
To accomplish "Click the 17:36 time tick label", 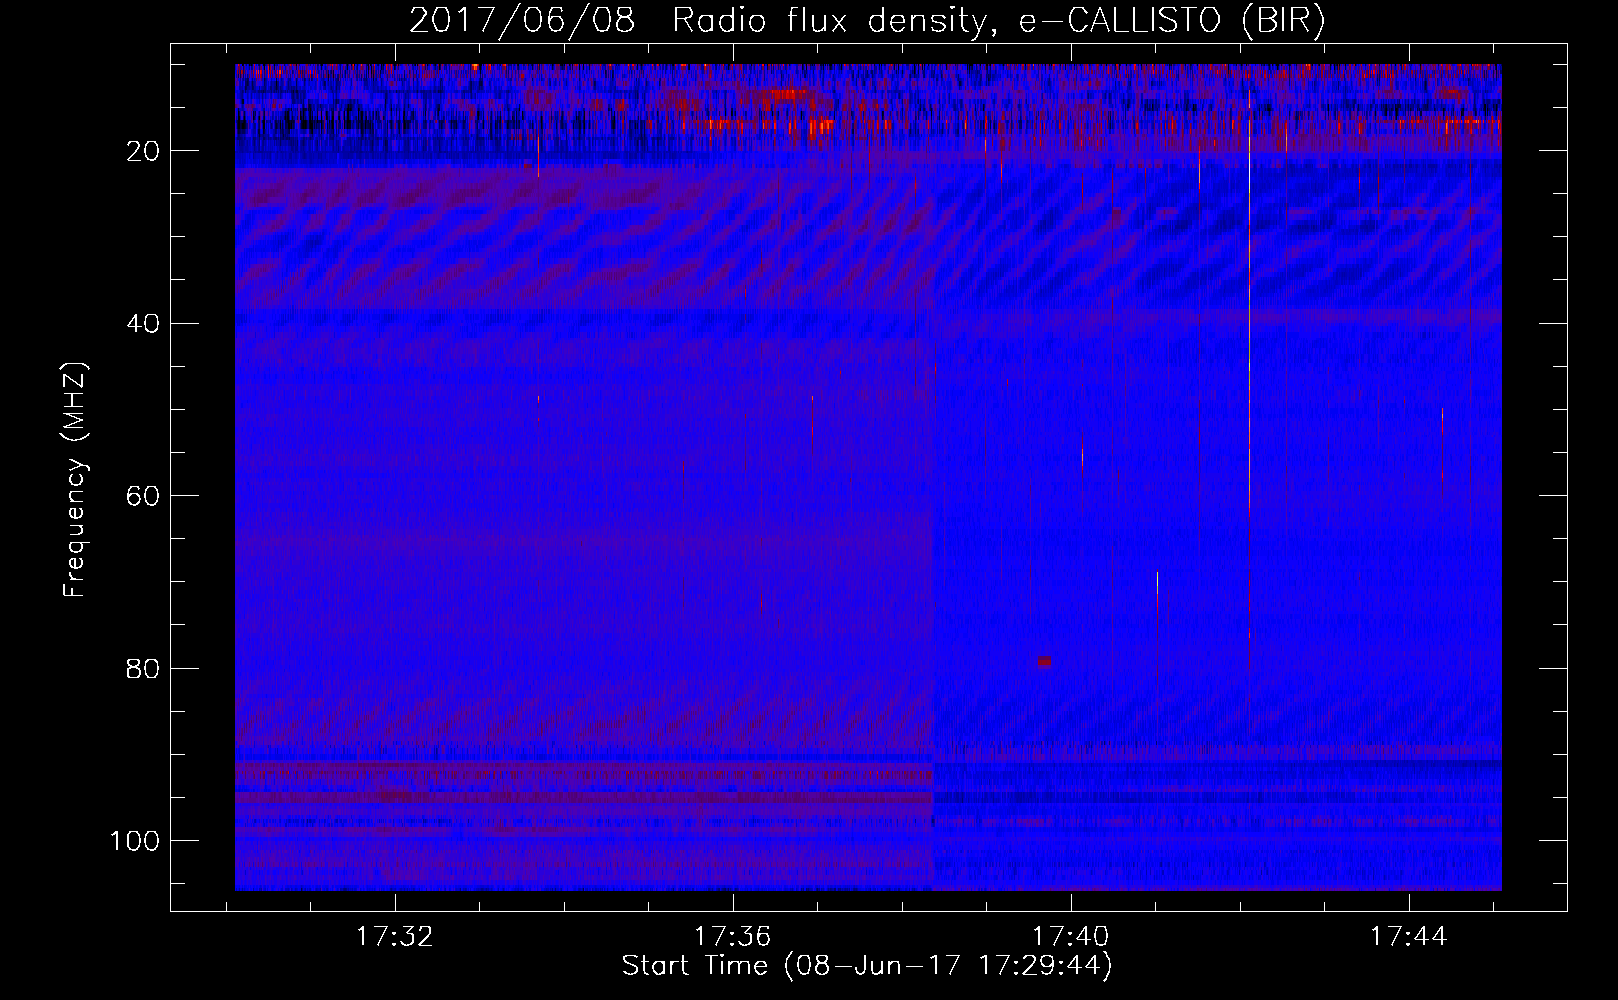I will [x=733, y=937].
